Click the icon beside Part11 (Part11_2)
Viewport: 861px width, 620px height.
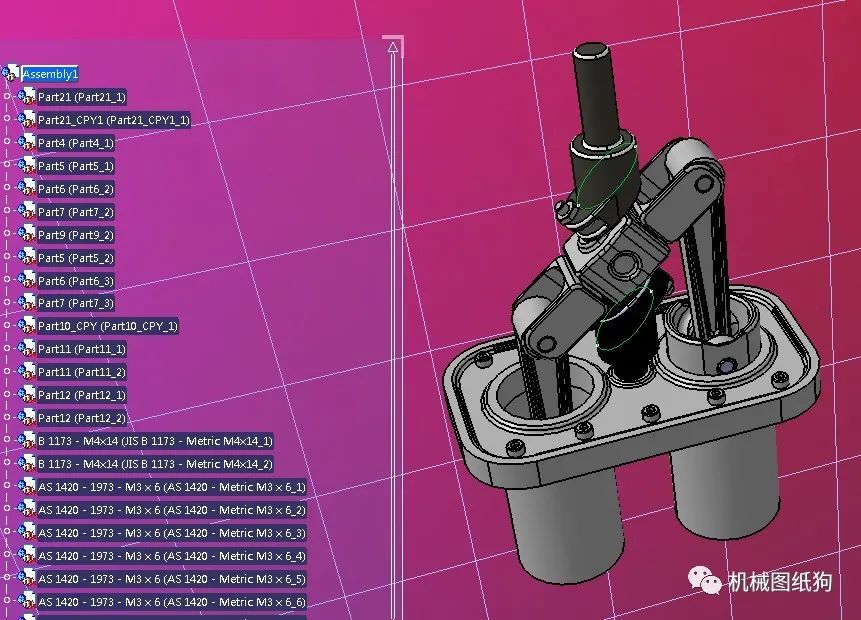point(26,372)
